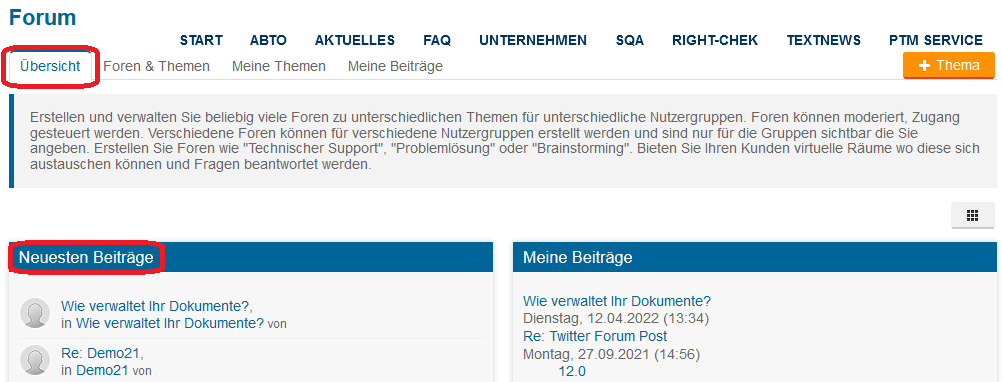Open the UNTERNEHMEN menu item
The width and height of the screenshot is (1002, 382).
tap(533, 40)
